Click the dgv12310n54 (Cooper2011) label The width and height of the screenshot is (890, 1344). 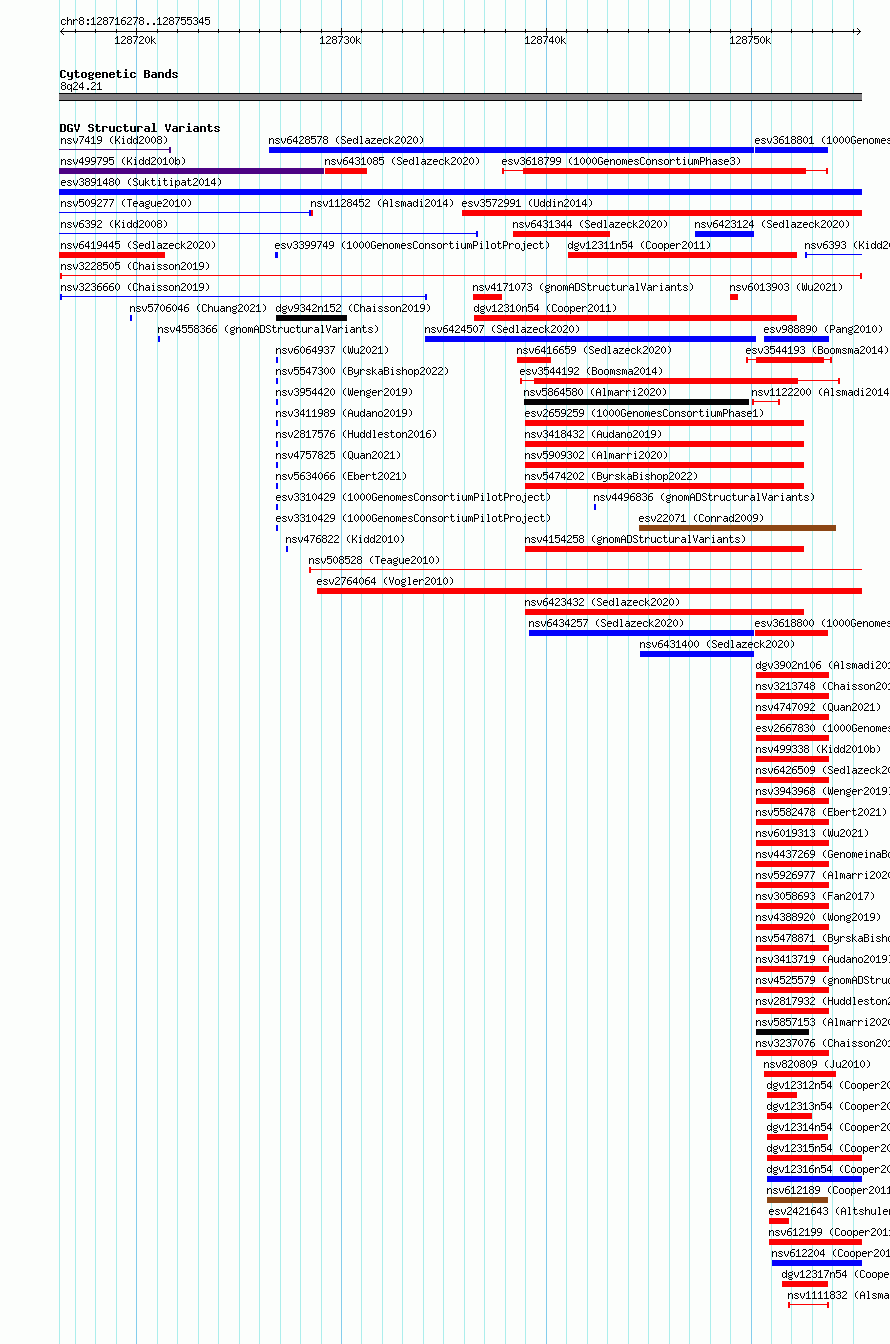point(546,308)
